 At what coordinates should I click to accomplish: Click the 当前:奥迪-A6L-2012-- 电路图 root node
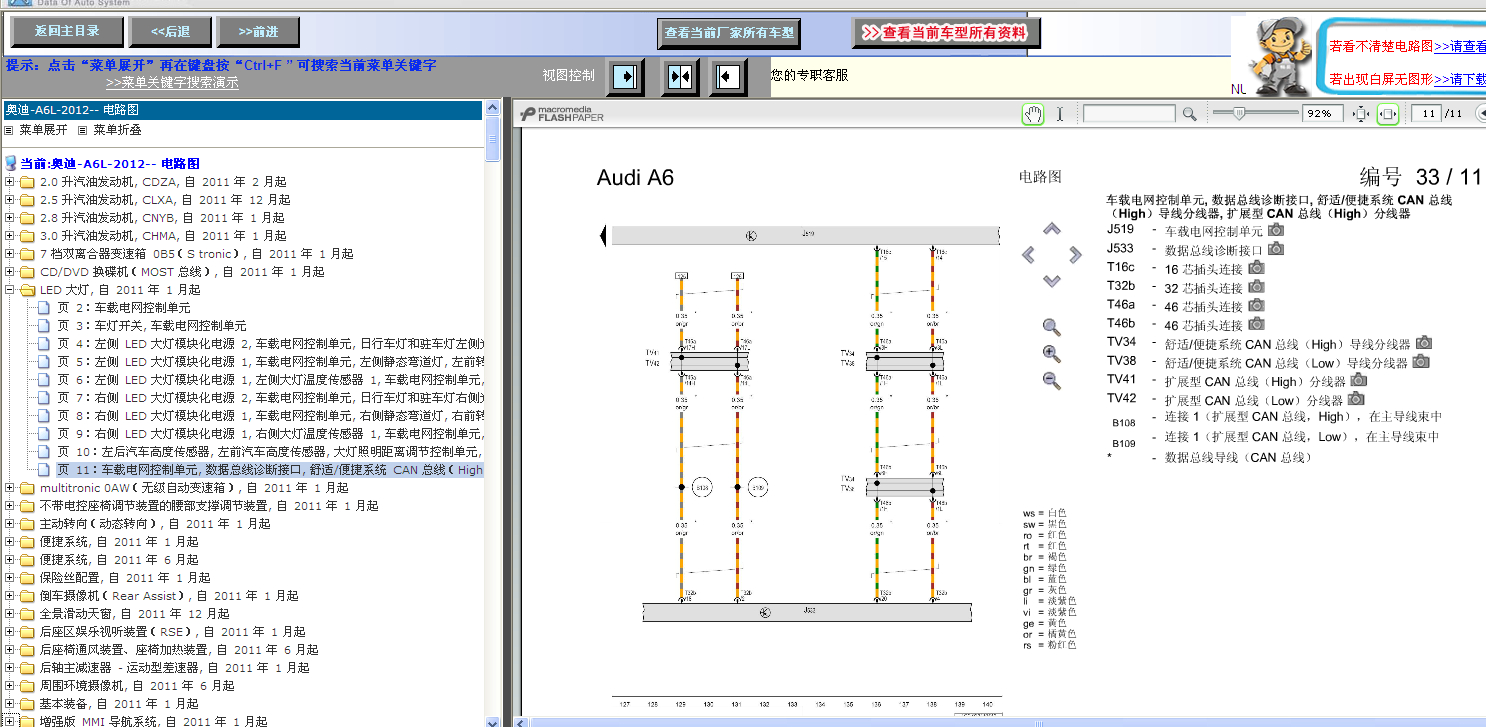pos(110,164)
